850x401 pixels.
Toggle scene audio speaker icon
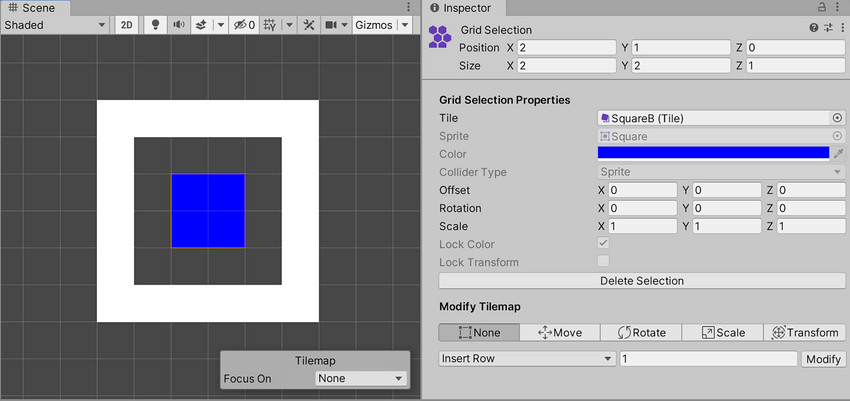point(179,25)
